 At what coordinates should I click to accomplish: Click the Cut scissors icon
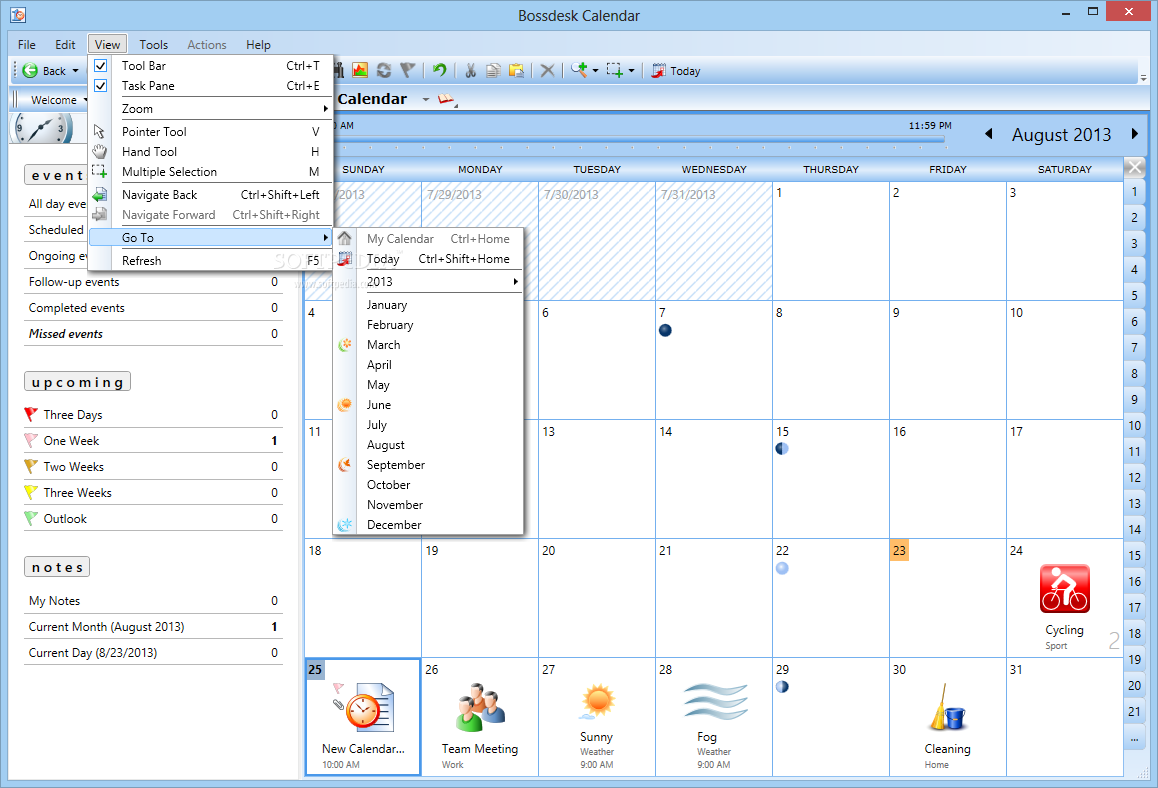tap(470, 70)
